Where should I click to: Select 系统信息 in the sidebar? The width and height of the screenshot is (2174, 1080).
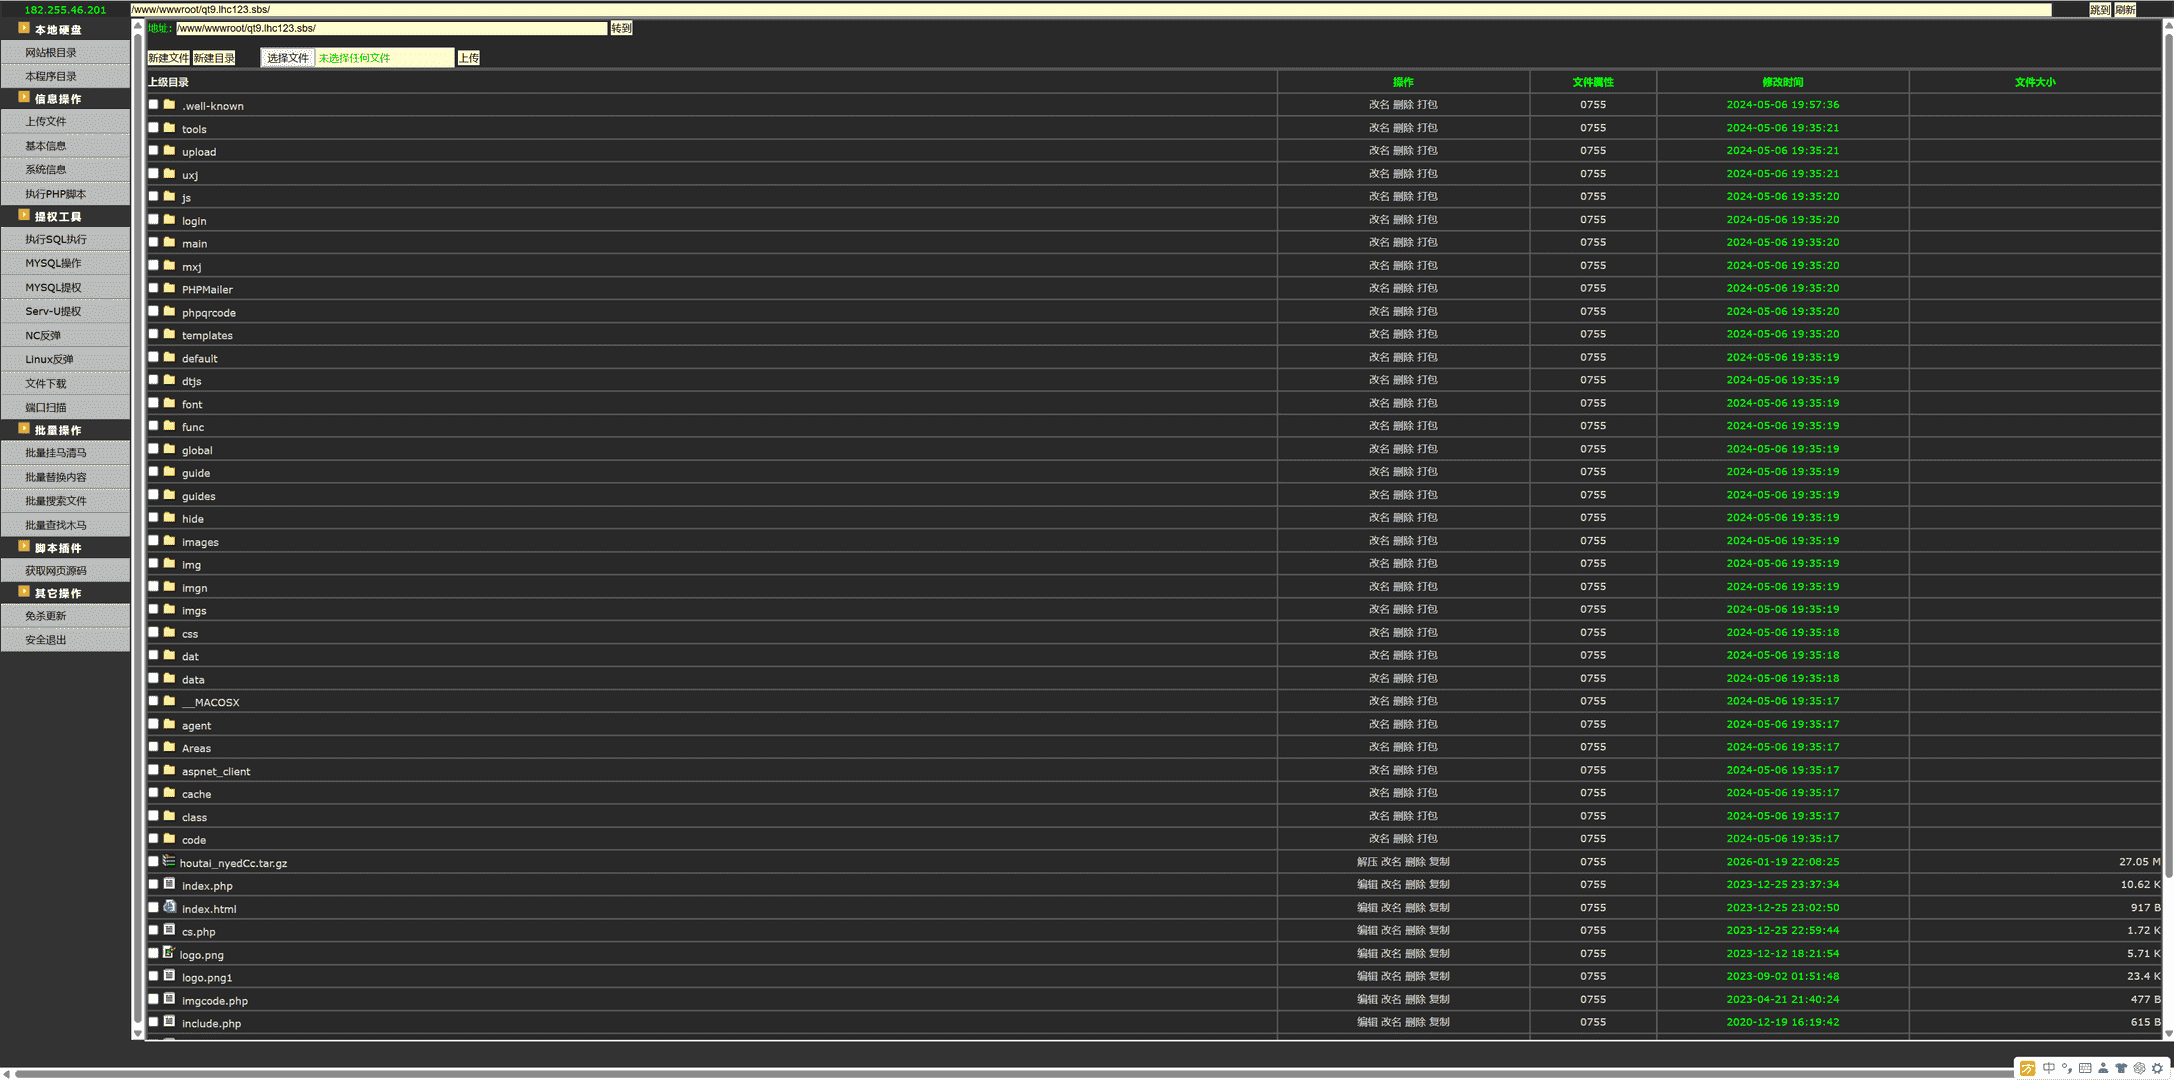pyautogui.click(x=46, y=170)
